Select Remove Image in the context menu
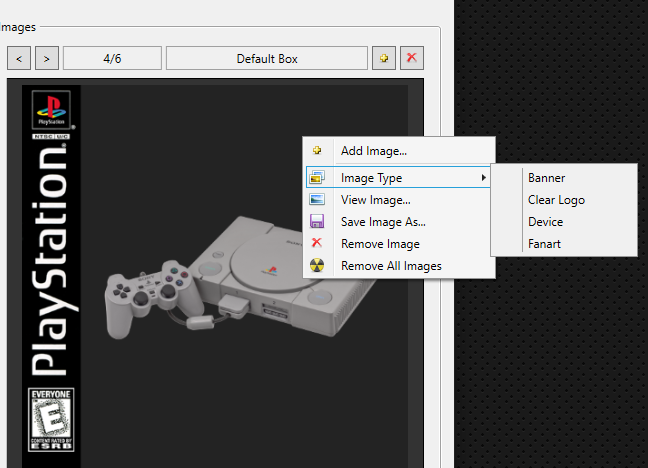The width and height of the screenshot is (648, 468). 399,244
